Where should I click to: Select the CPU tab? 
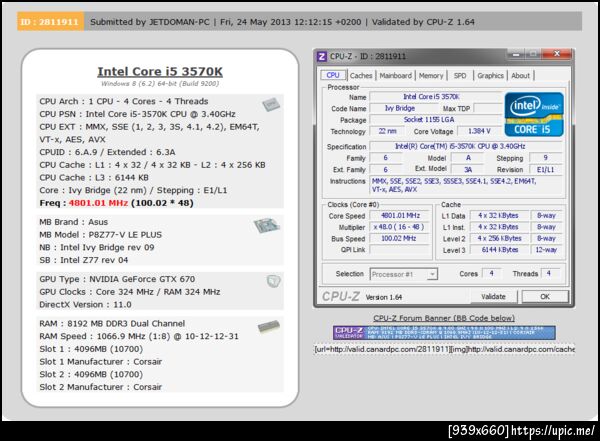coord(333,75)
